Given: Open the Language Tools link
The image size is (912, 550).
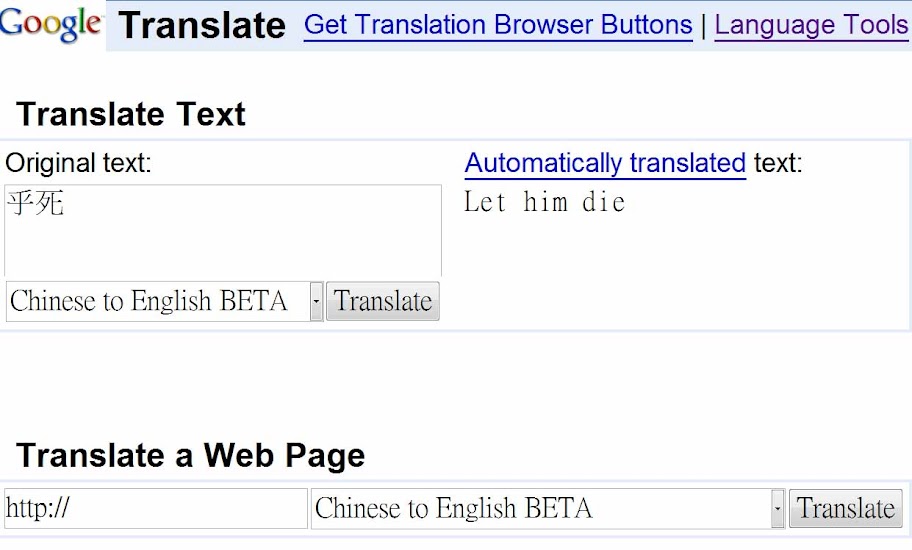Looking at the screenshot, I should pos(811,25).
